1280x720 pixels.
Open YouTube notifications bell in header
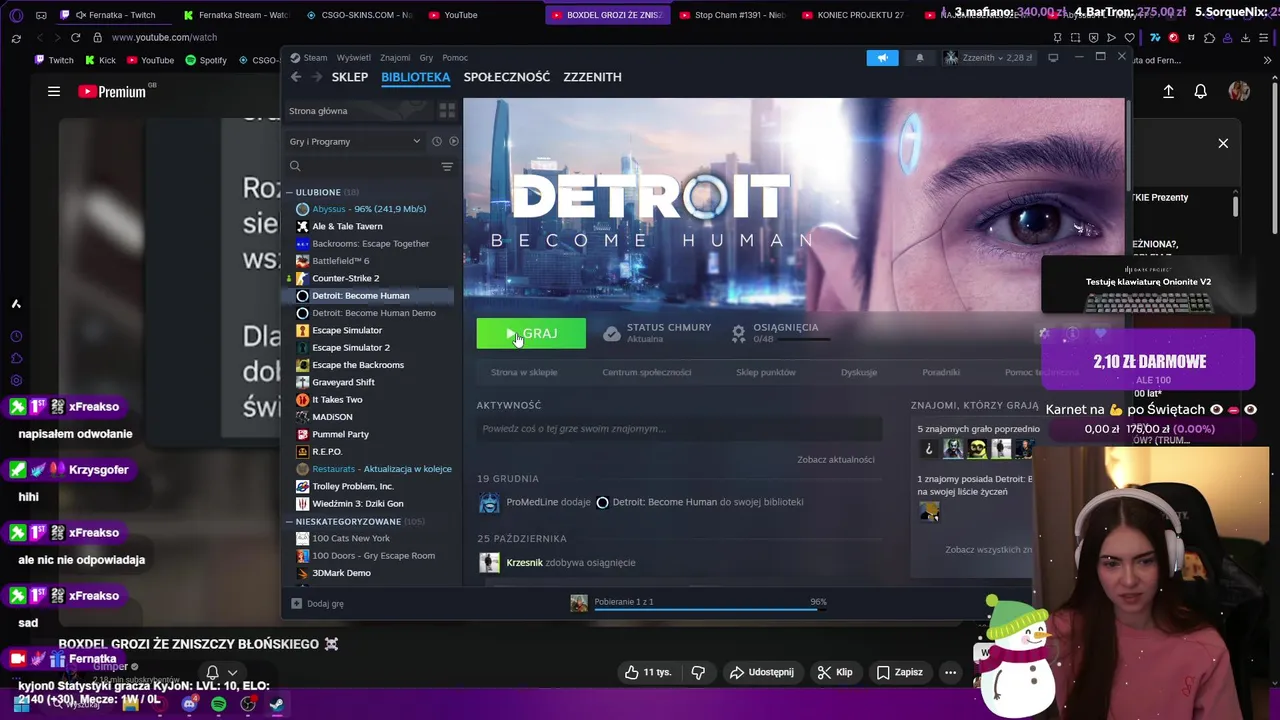click(1200, 91)
